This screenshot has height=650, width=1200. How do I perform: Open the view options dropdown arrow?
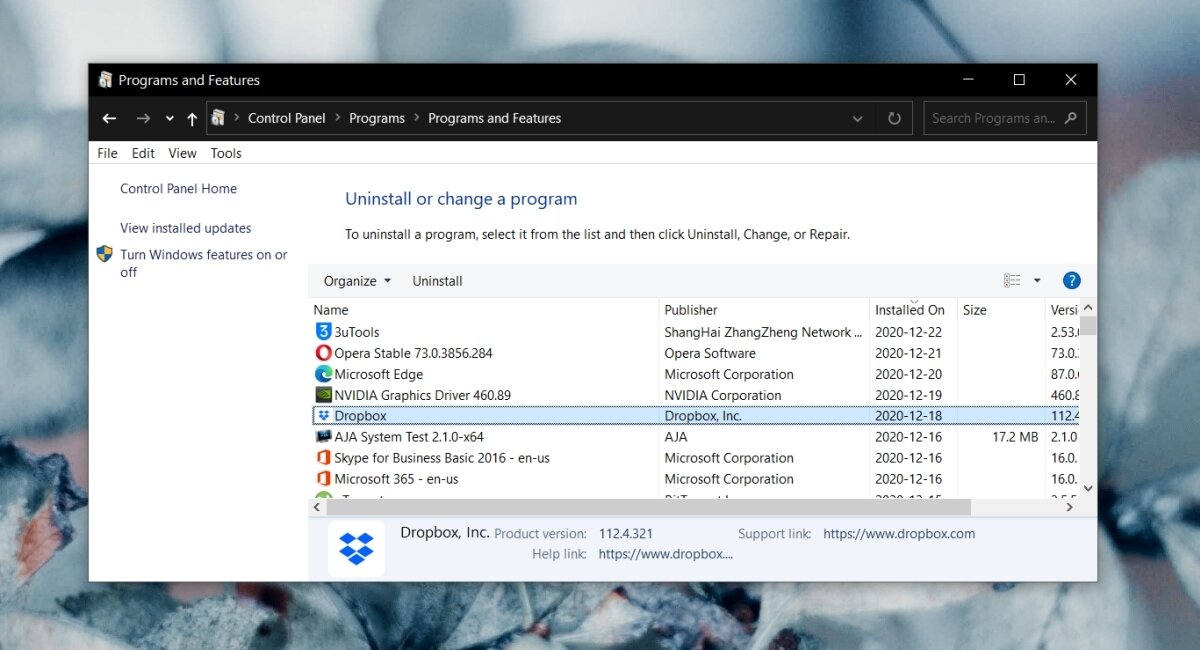[x=1037, y=281]
